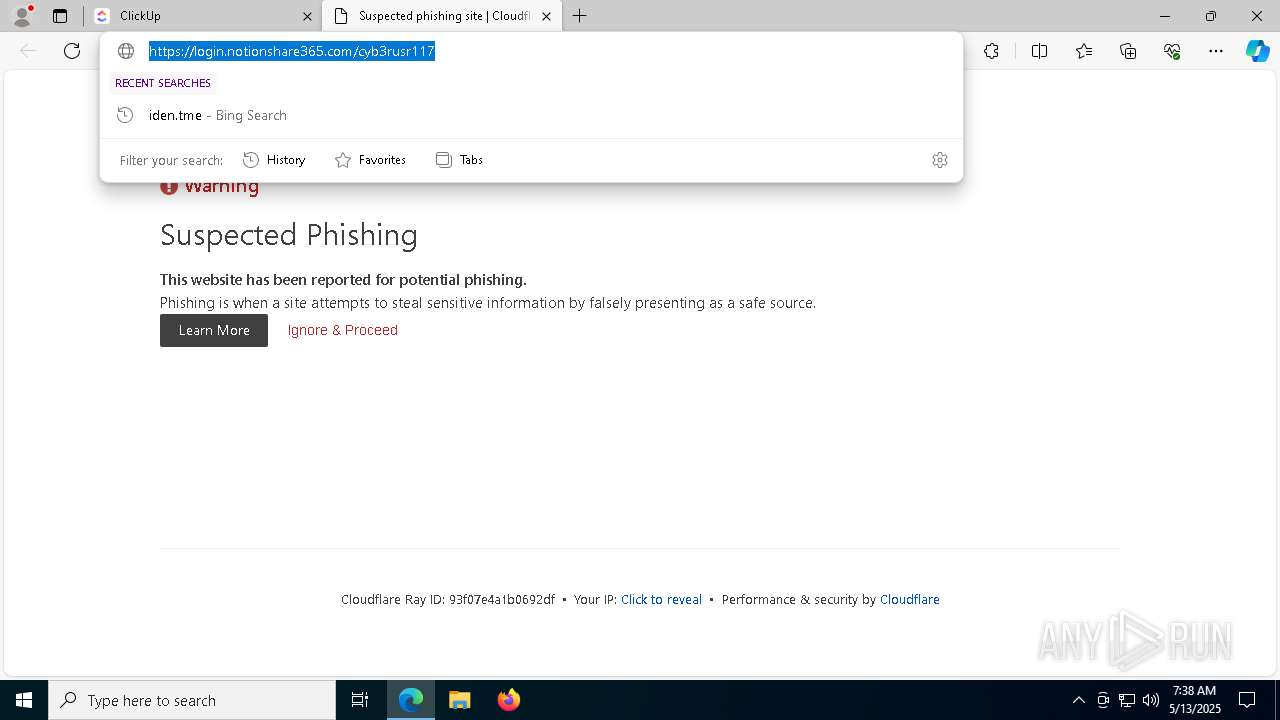Click the Cloudflare Ray ID text
The height and width of the screenshot is (720, 1280).
448,599
